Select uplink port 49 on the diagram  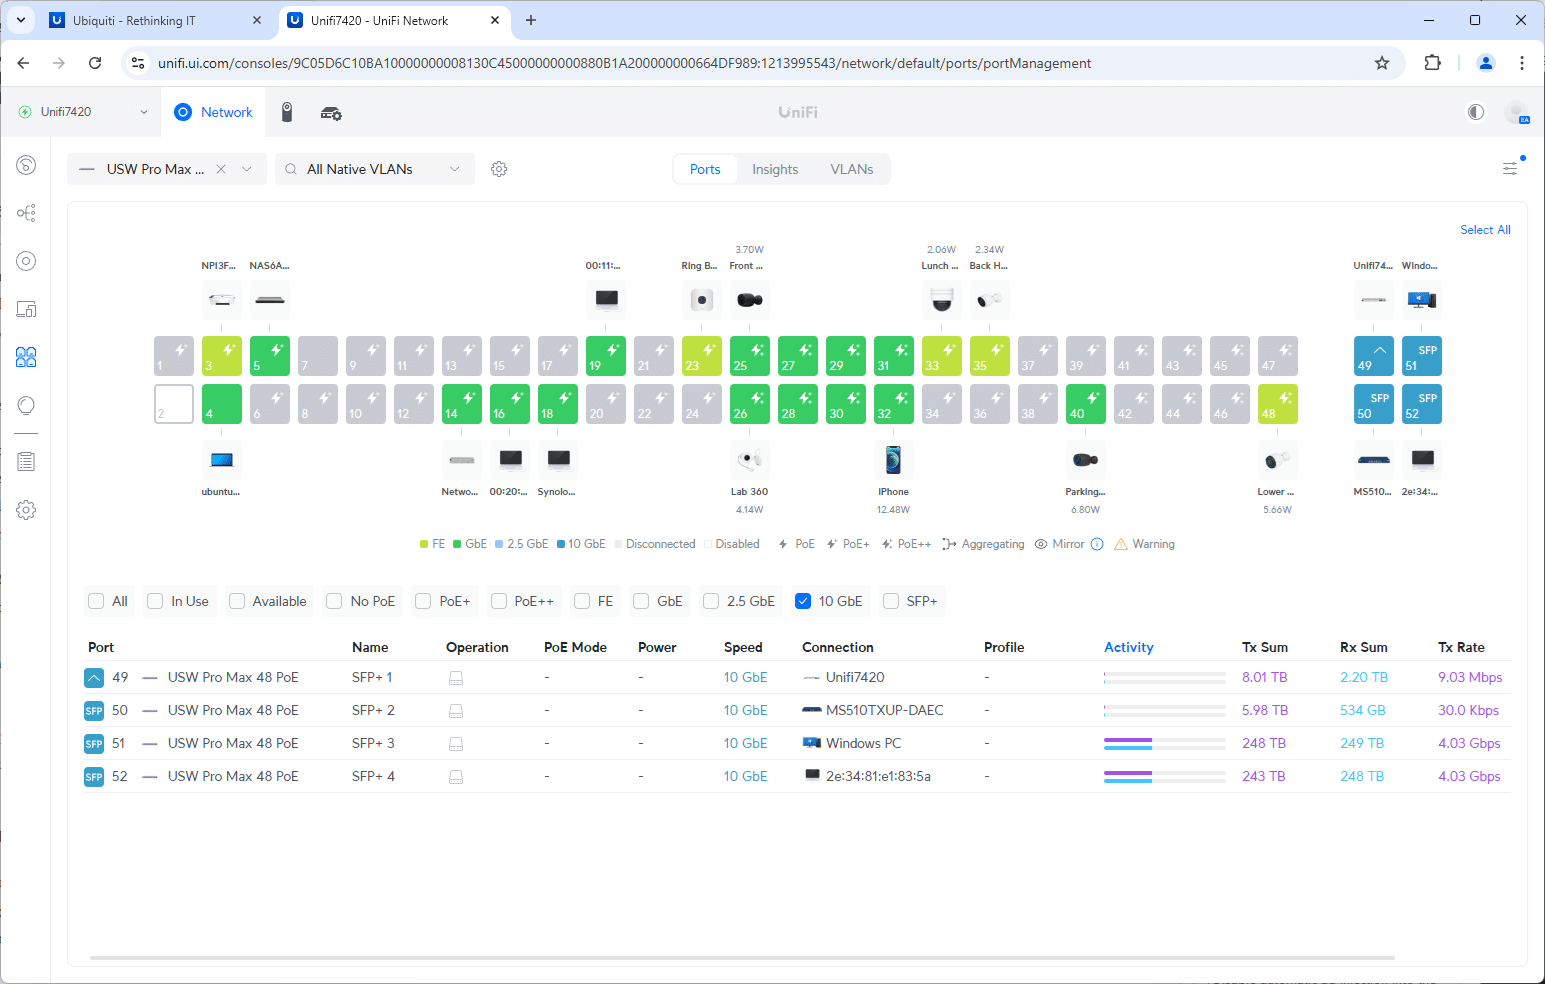pos(1374,356)
